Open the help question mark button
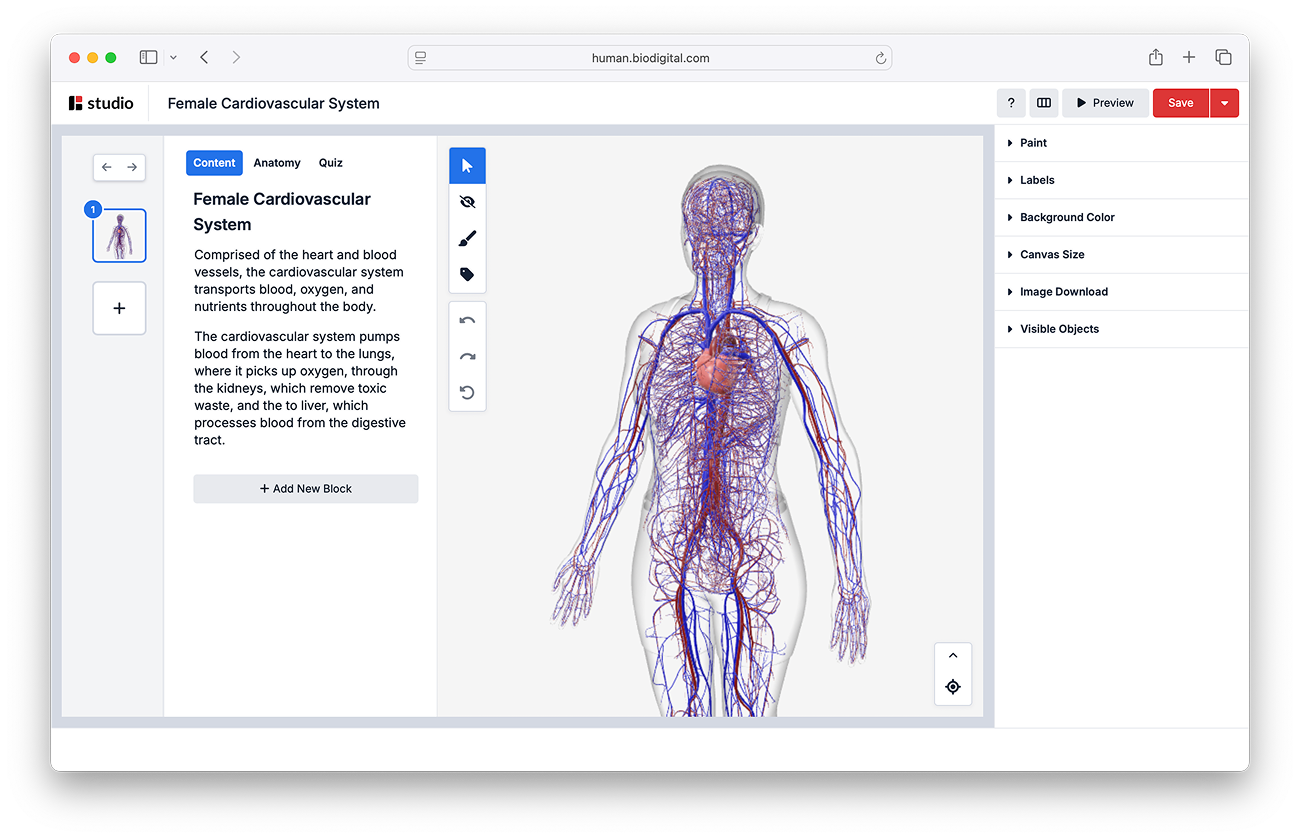This screenshot has width=1300, height=838. 1011,103
